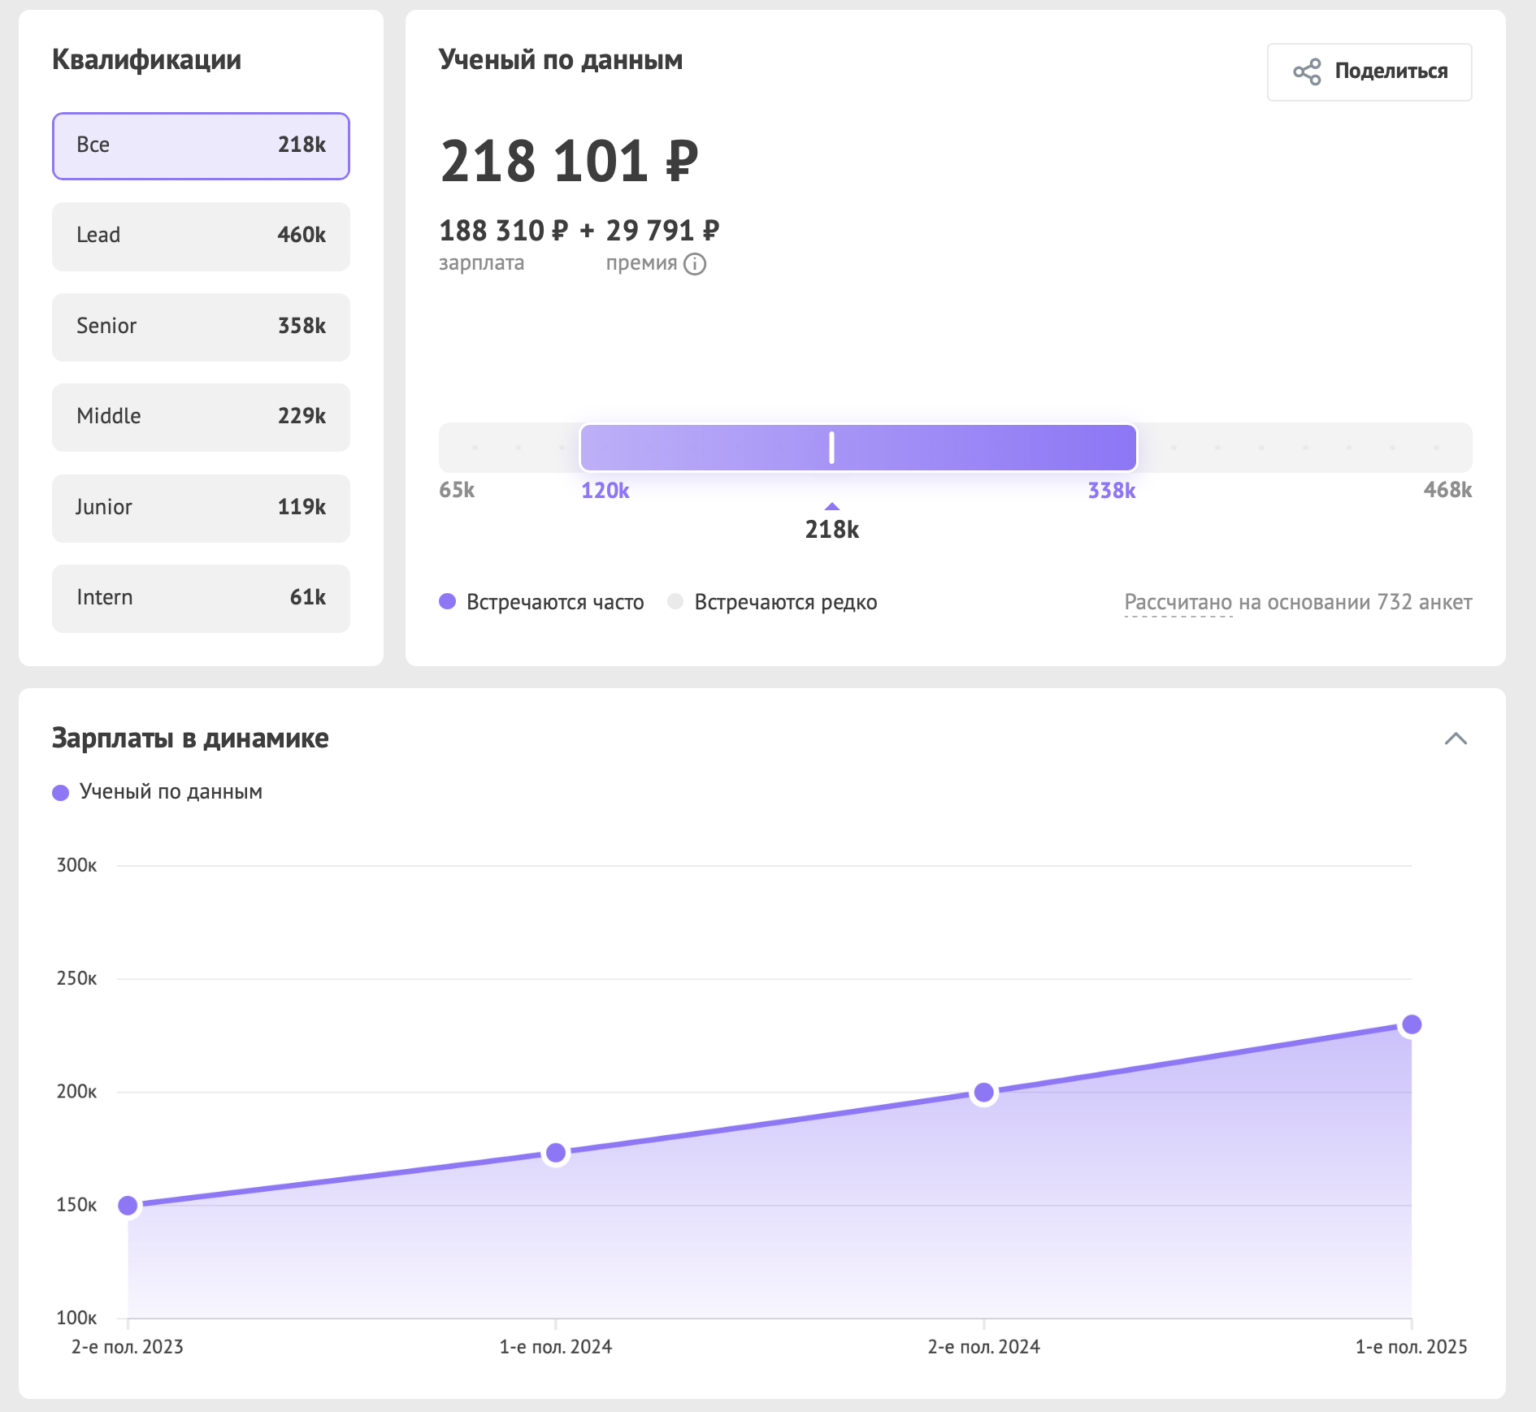The width and height of the screenshot is (1536, 1412).
Task: Collapse the Зарплаты в динамике section
Action: click(x=1455, y=739)
